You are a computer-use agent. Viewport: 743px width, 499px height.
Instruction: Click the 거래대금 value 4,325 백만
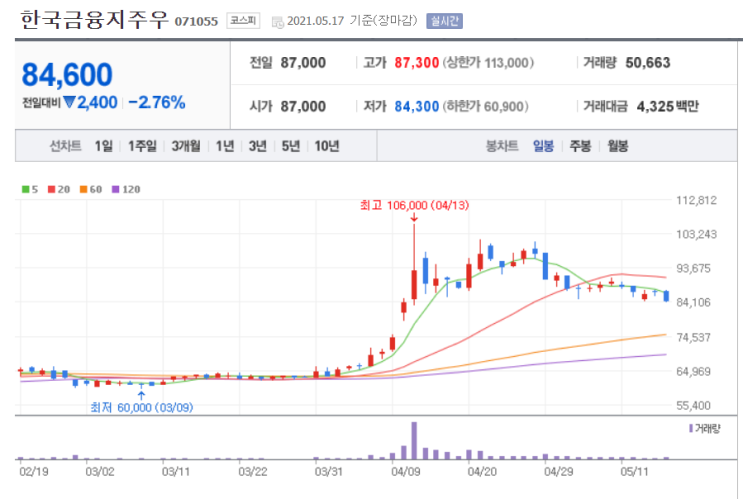tap(668, 106)
